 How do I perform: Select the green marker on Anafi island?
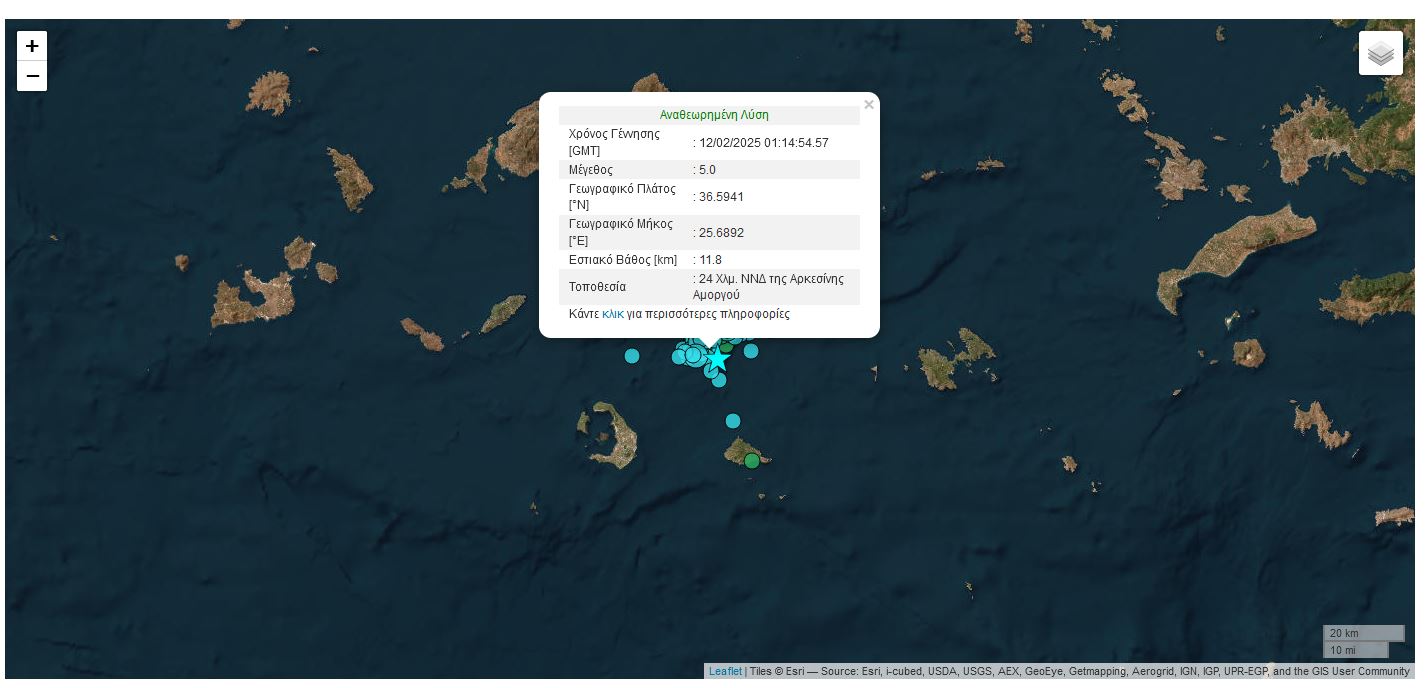click(x=752, y=460)
